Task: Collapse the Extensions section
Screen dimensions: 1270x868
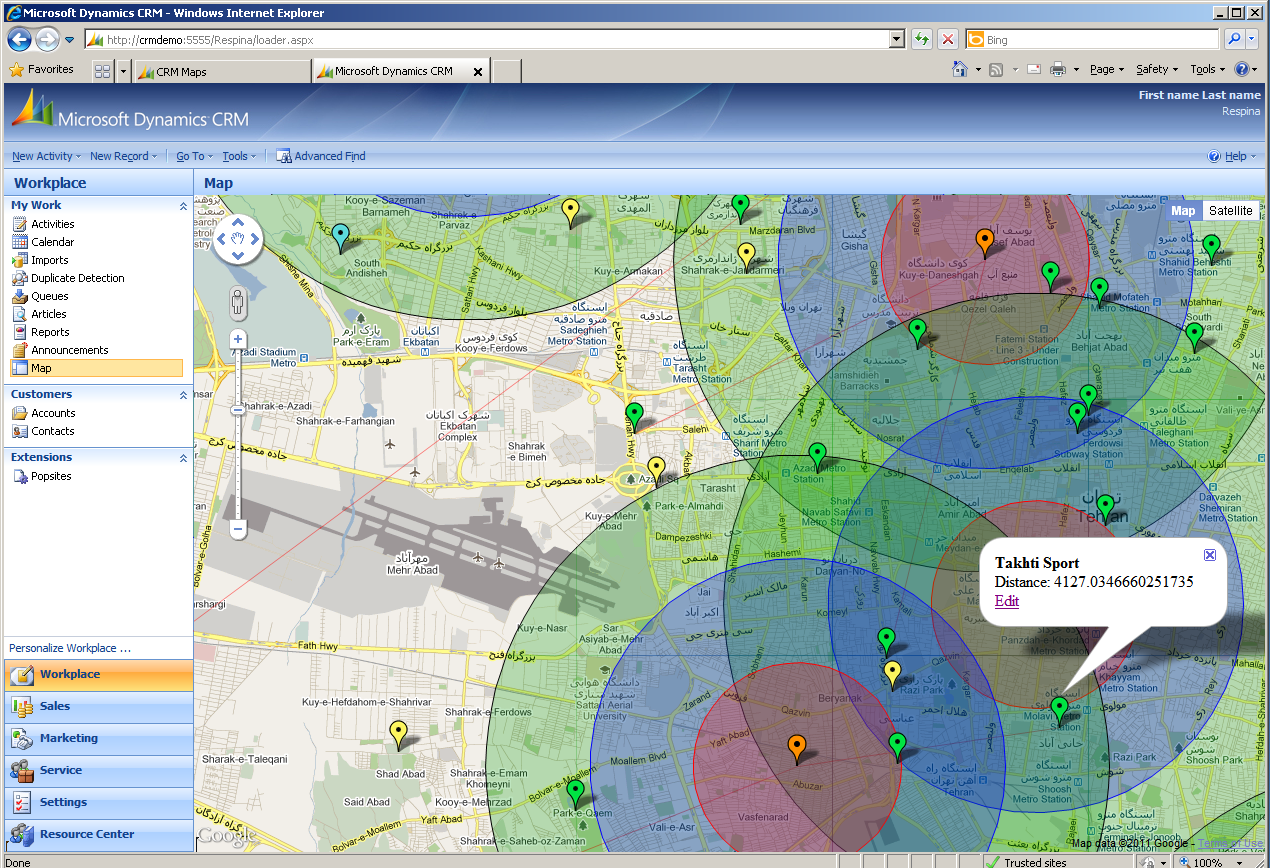Action: point(183,458)
